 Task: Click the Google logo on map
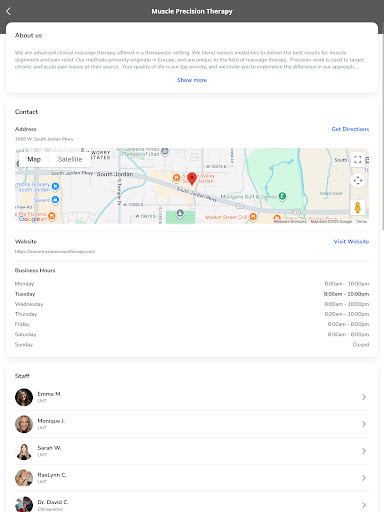29,219
